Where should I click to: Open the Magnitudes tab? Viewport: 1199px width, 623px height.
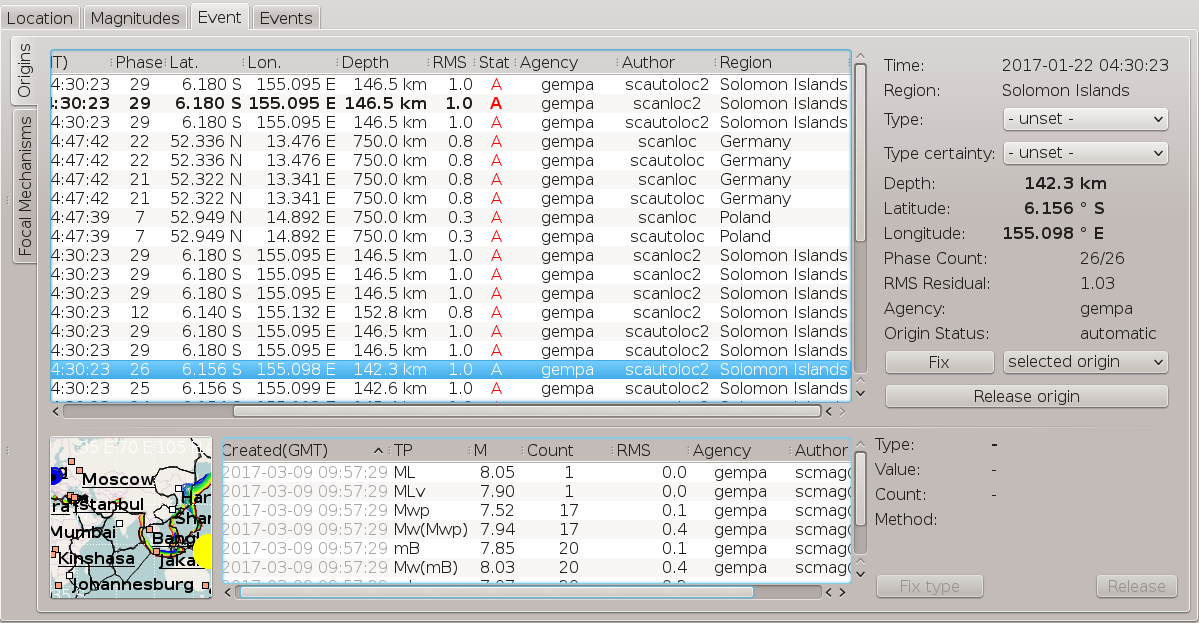tap(134, 18)
